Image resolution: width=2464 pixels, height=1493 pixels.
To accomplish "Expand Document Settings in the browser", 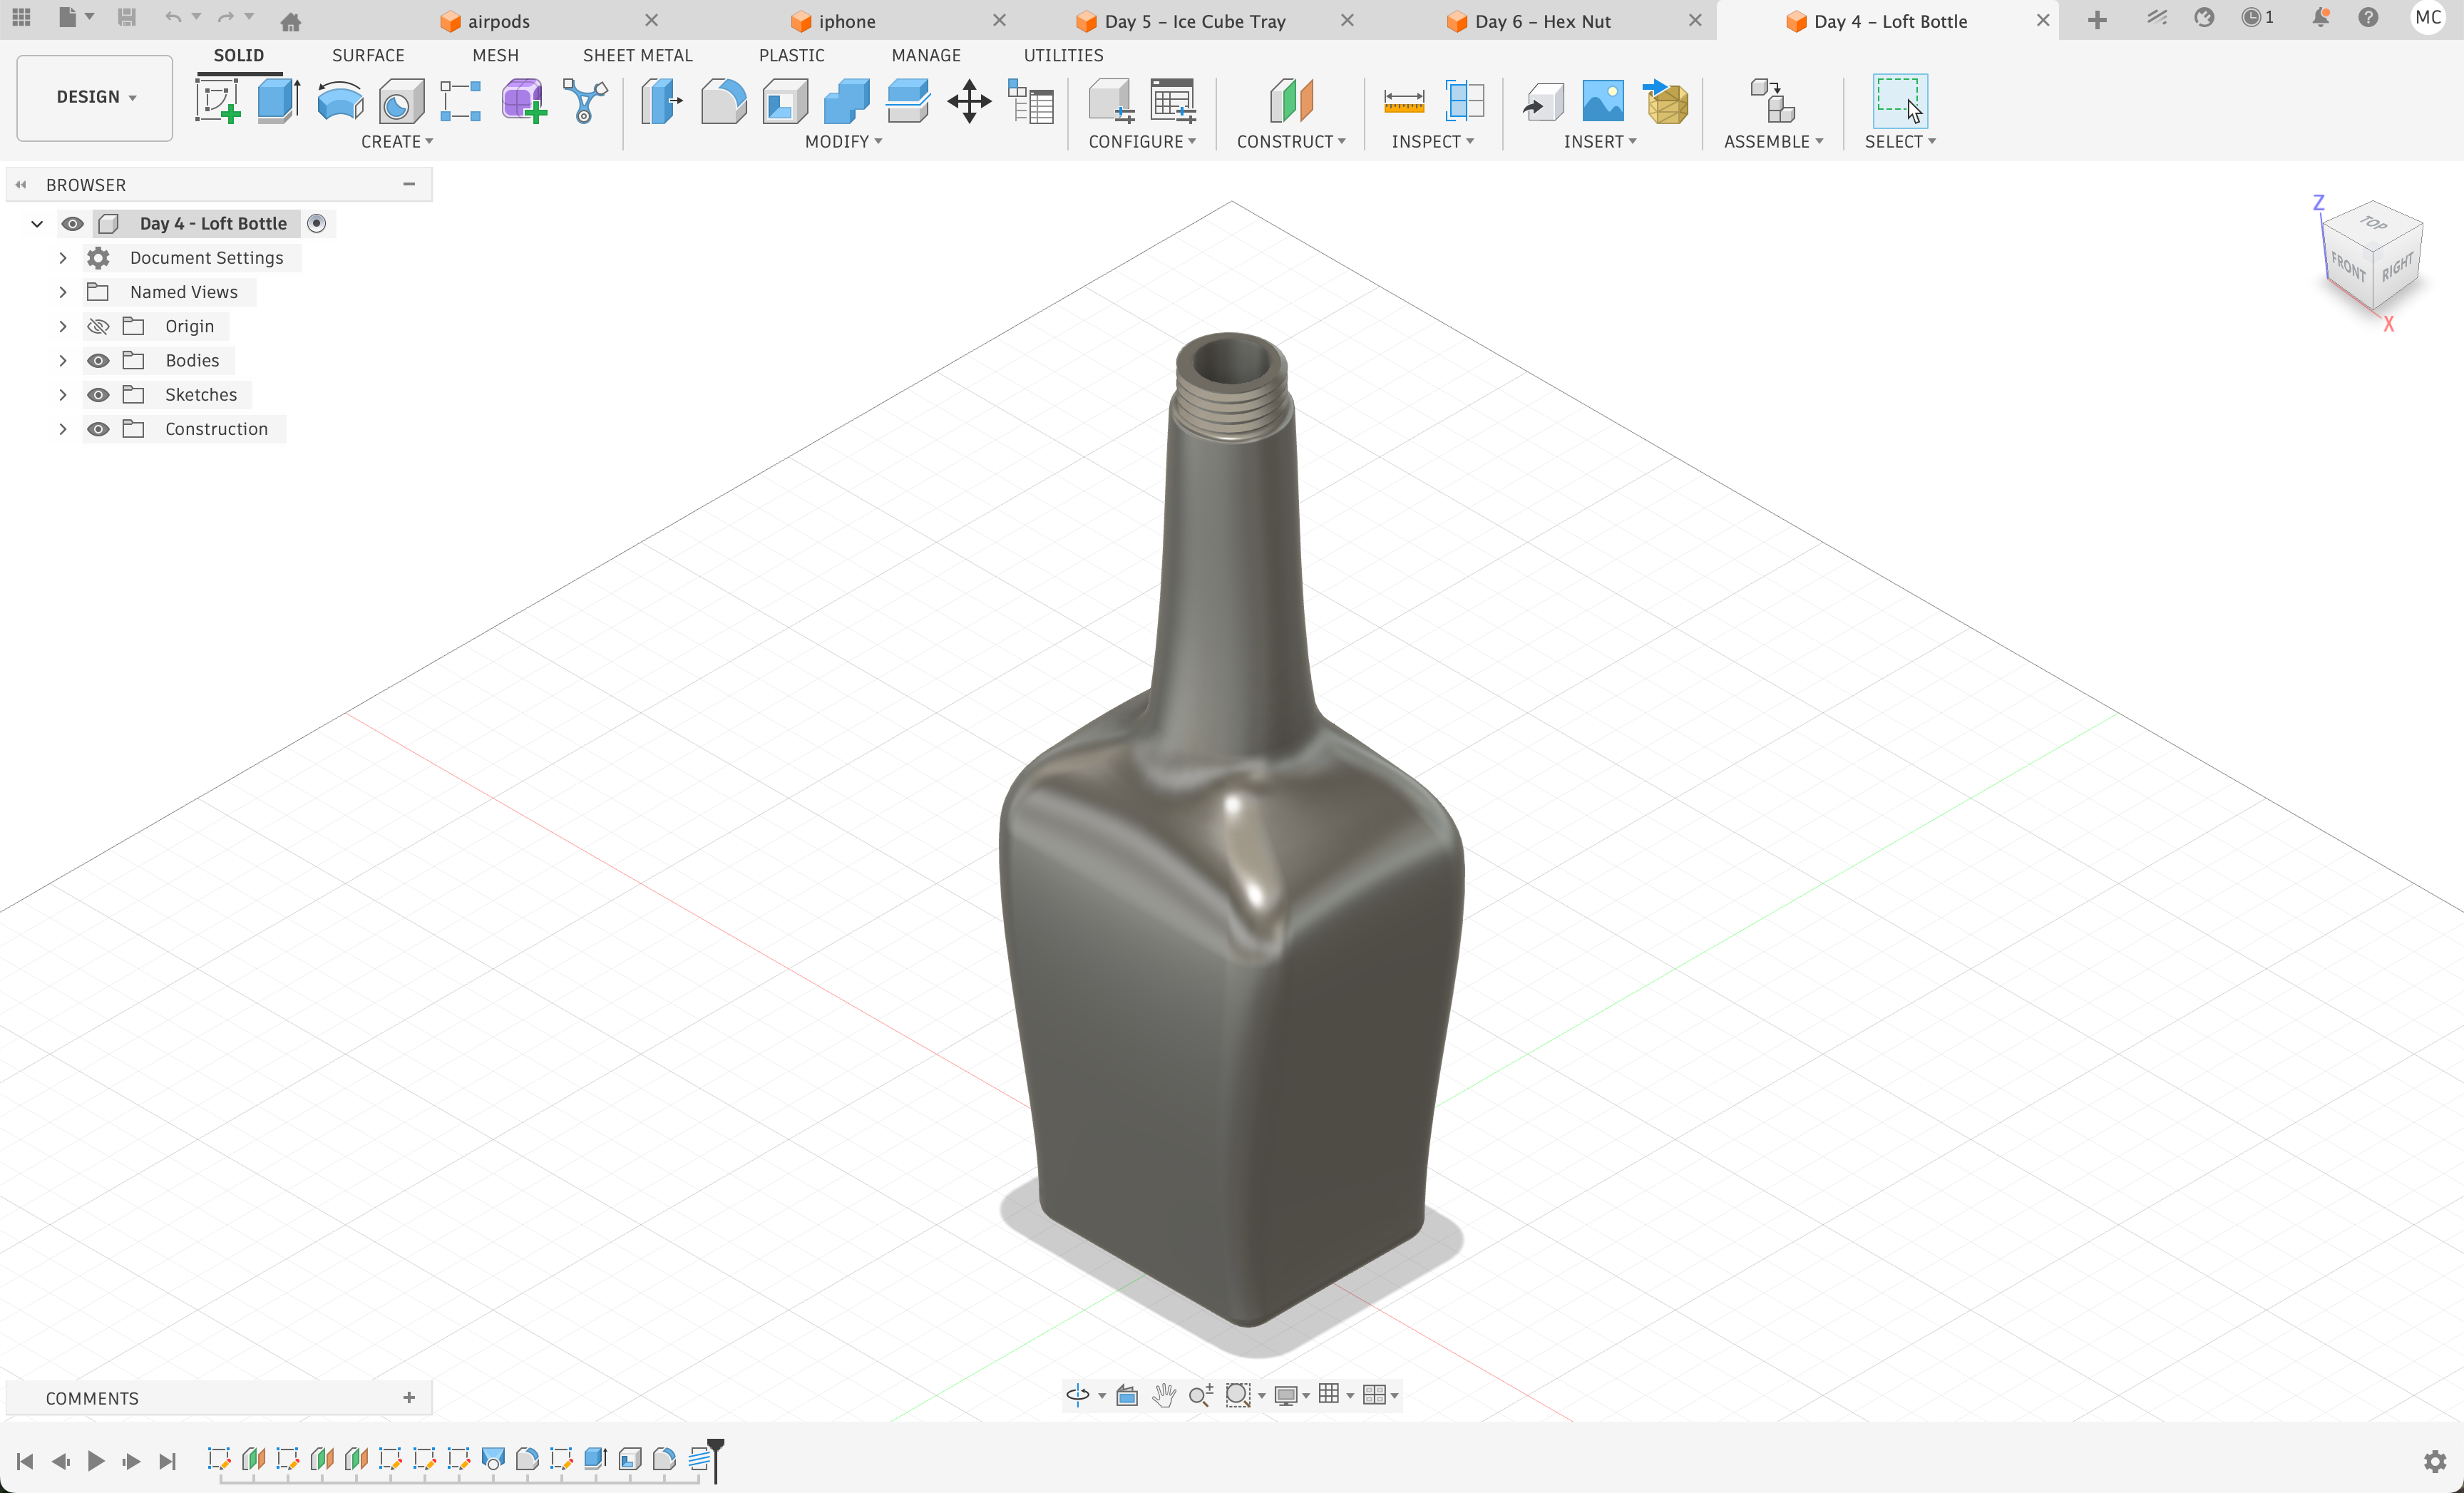I will pos(62,257).
